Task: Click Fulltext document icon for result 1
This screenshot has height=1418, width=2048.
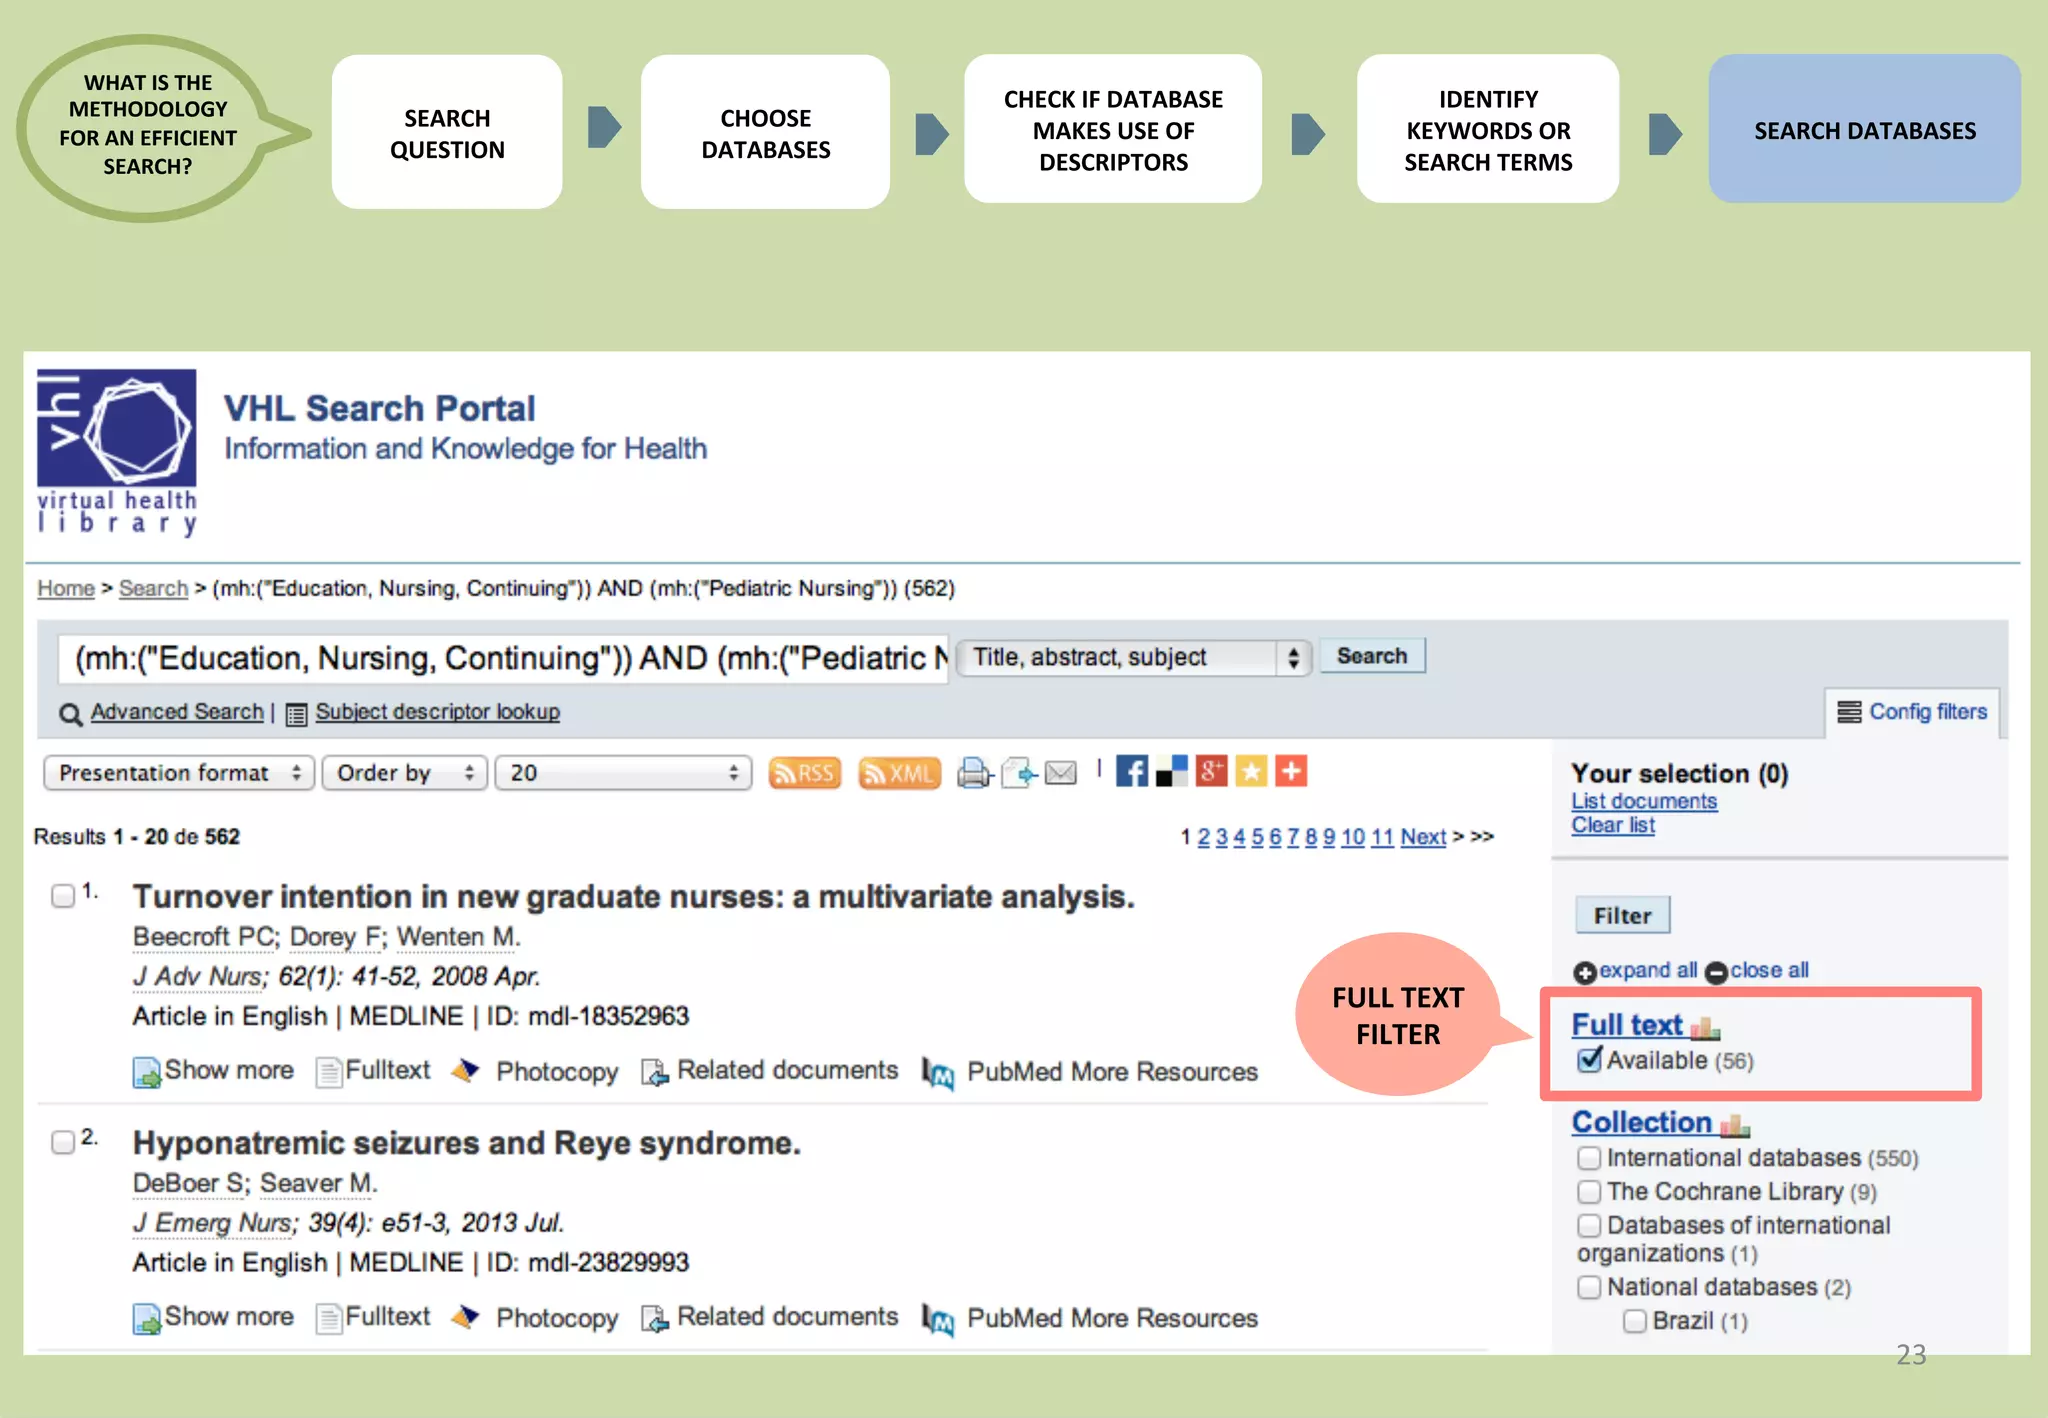Action: [x=328, y=1072]
